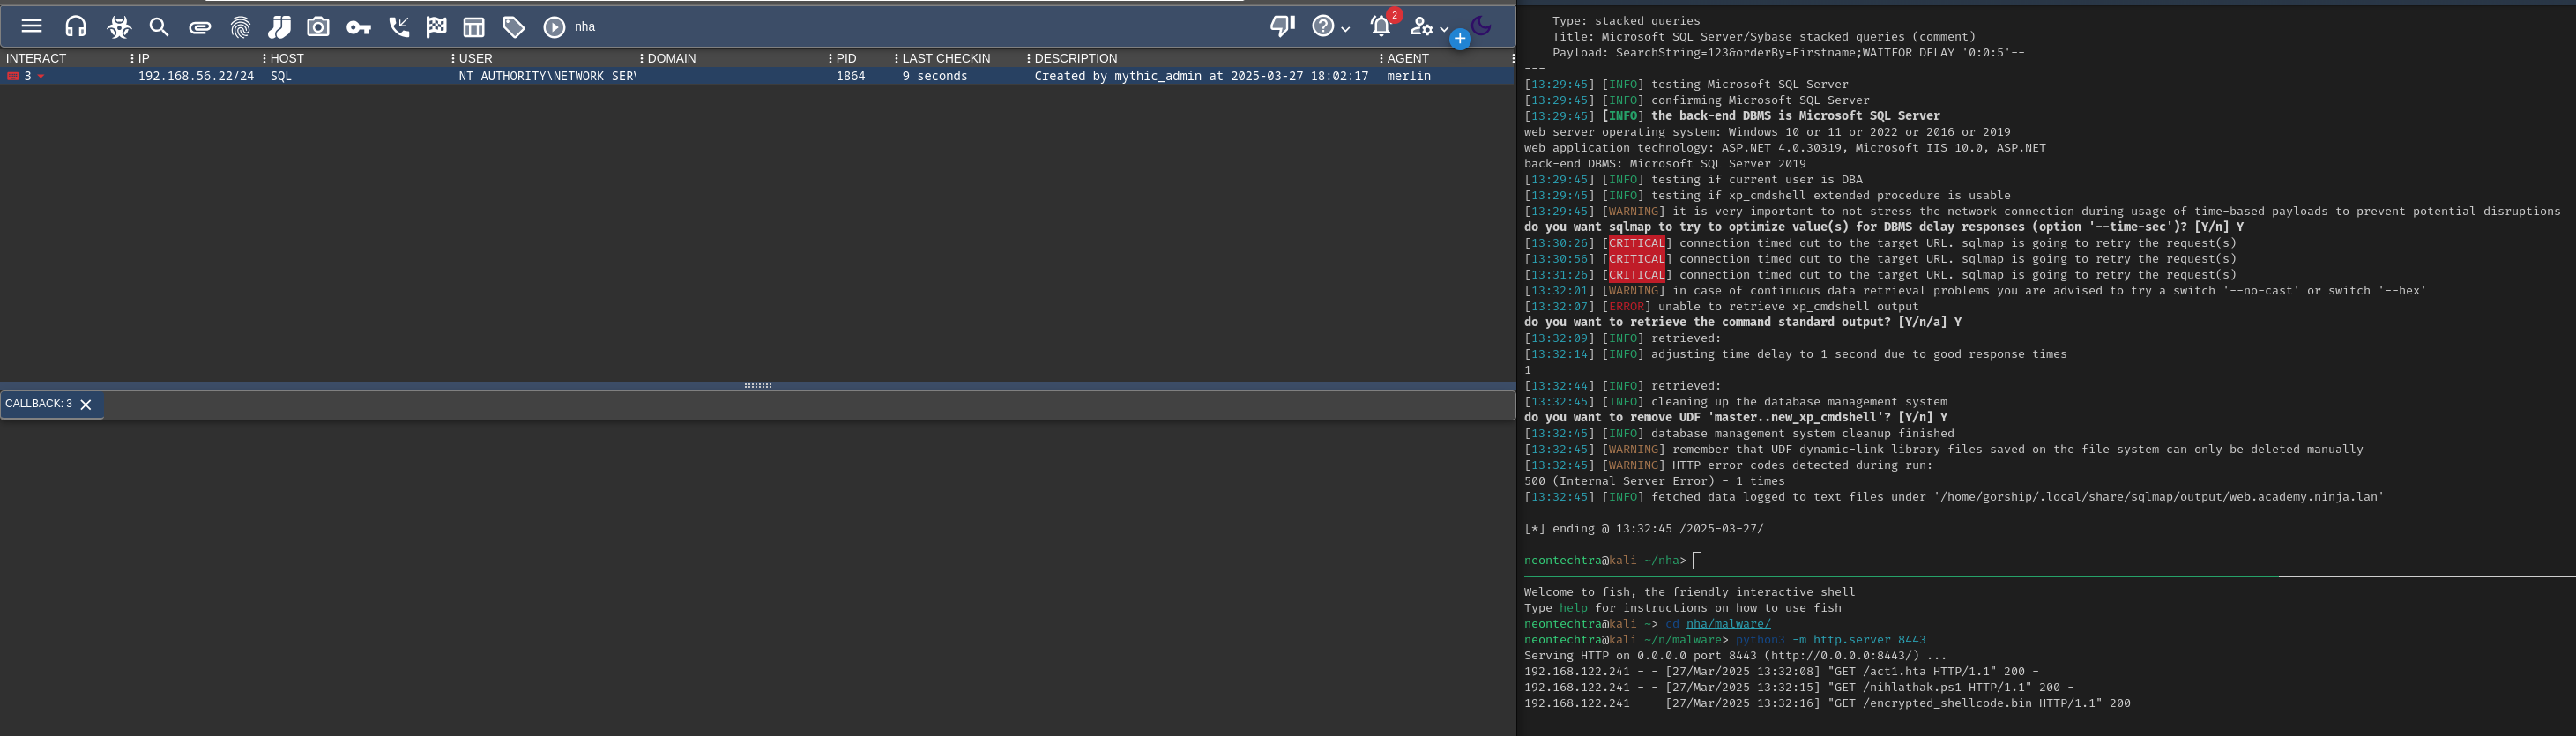Click the thumbs-down feedback icon
Viewport: 2576px width, 736px height.
(1282, 26)
